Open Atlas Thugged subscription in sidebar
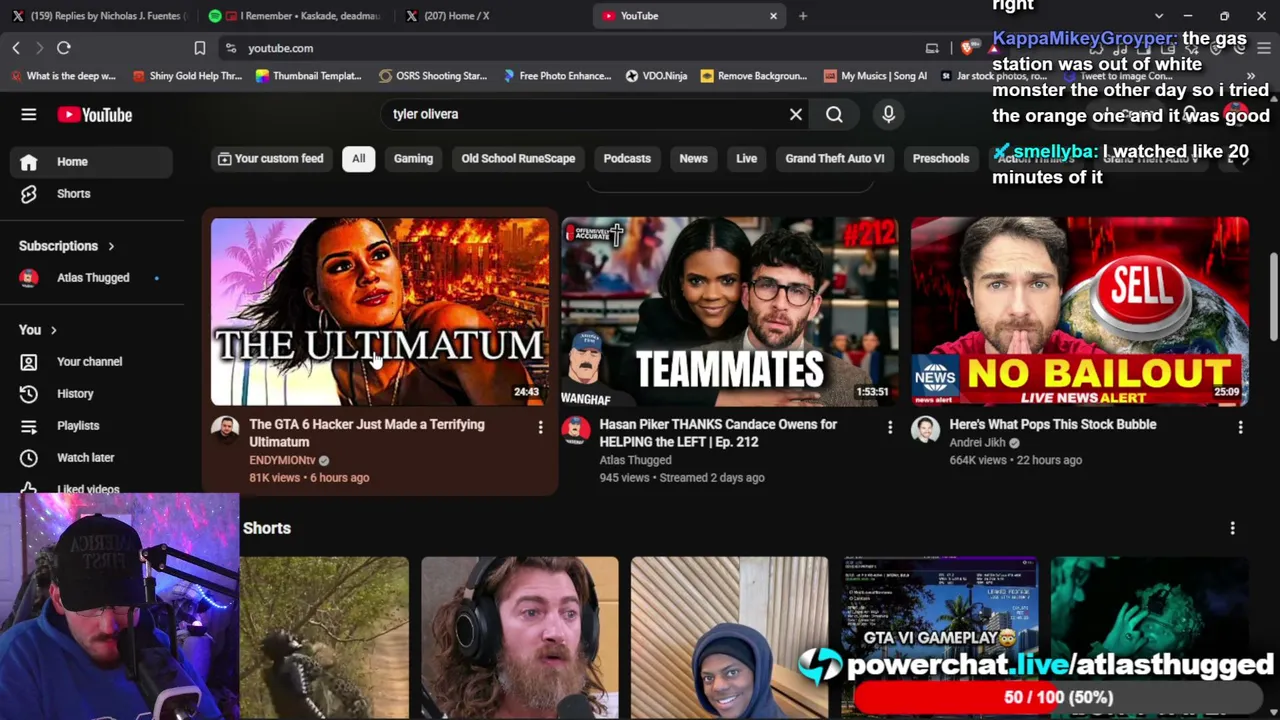This screenshot has width=1280, height=720. [91, 278]
